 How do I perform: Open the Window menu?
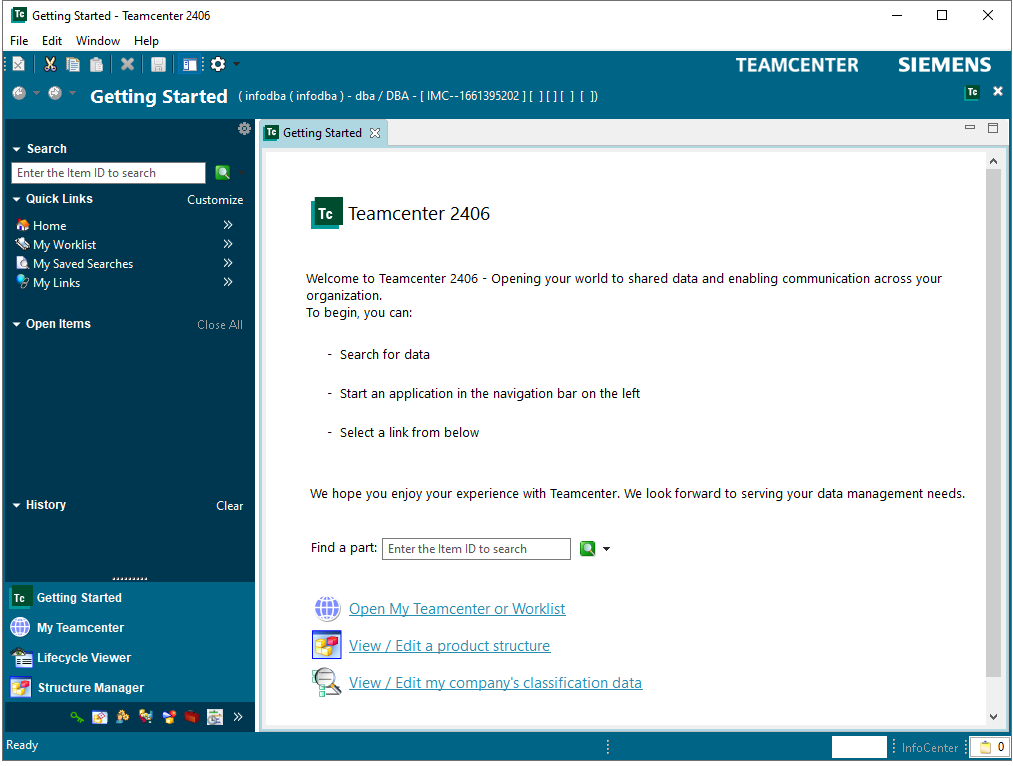[x=98, y=41]
